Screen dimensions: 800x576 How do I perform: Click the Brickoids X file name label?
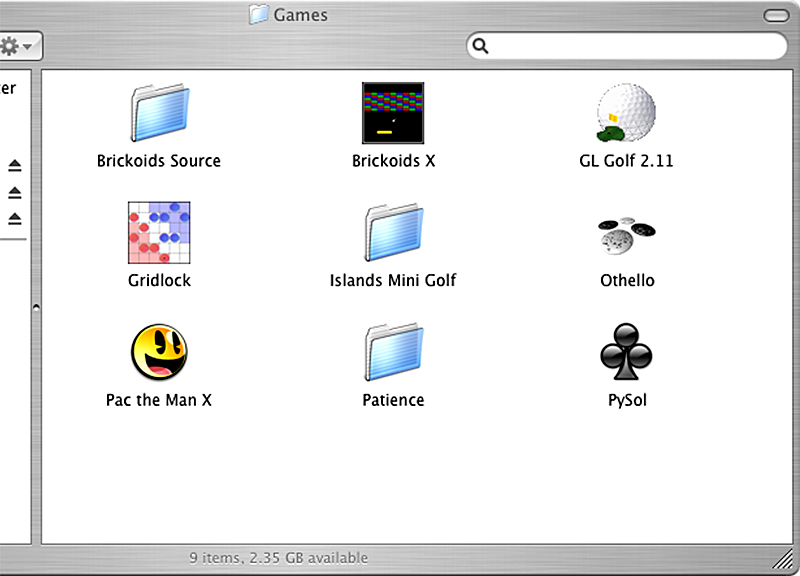[x=393, y=161]
